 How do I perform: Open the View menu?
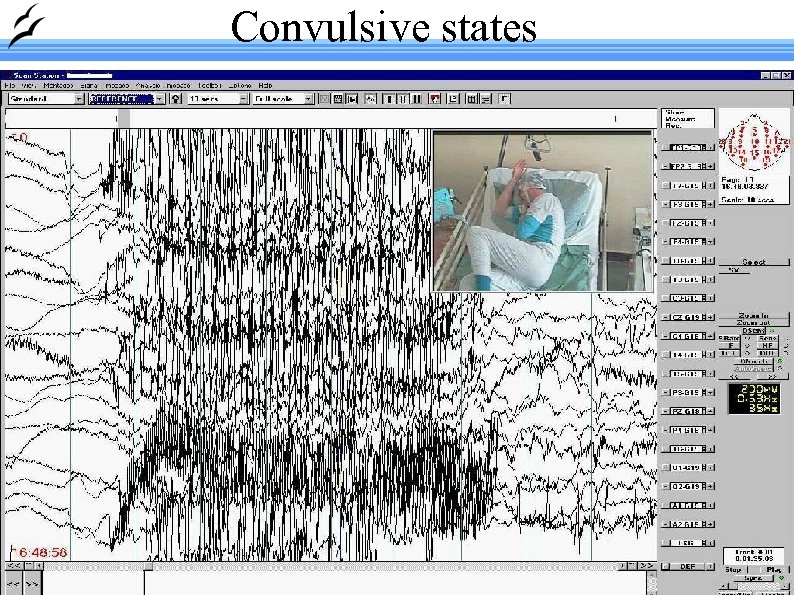pos(29,86)
